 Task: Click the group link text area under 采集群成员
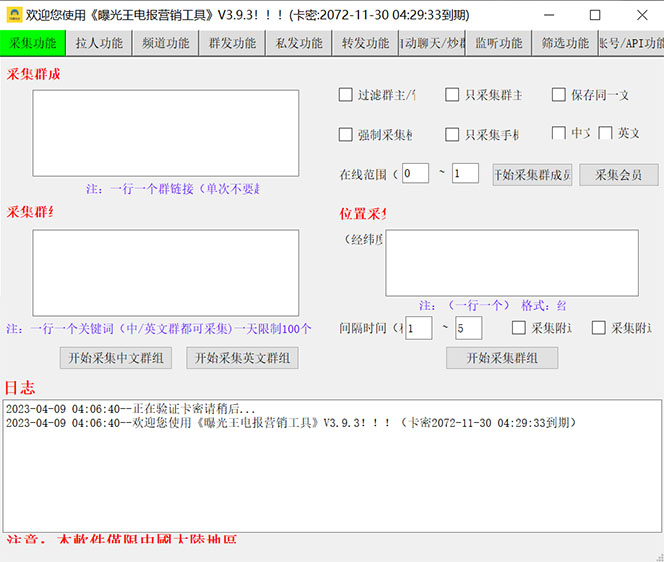[165, 133]
